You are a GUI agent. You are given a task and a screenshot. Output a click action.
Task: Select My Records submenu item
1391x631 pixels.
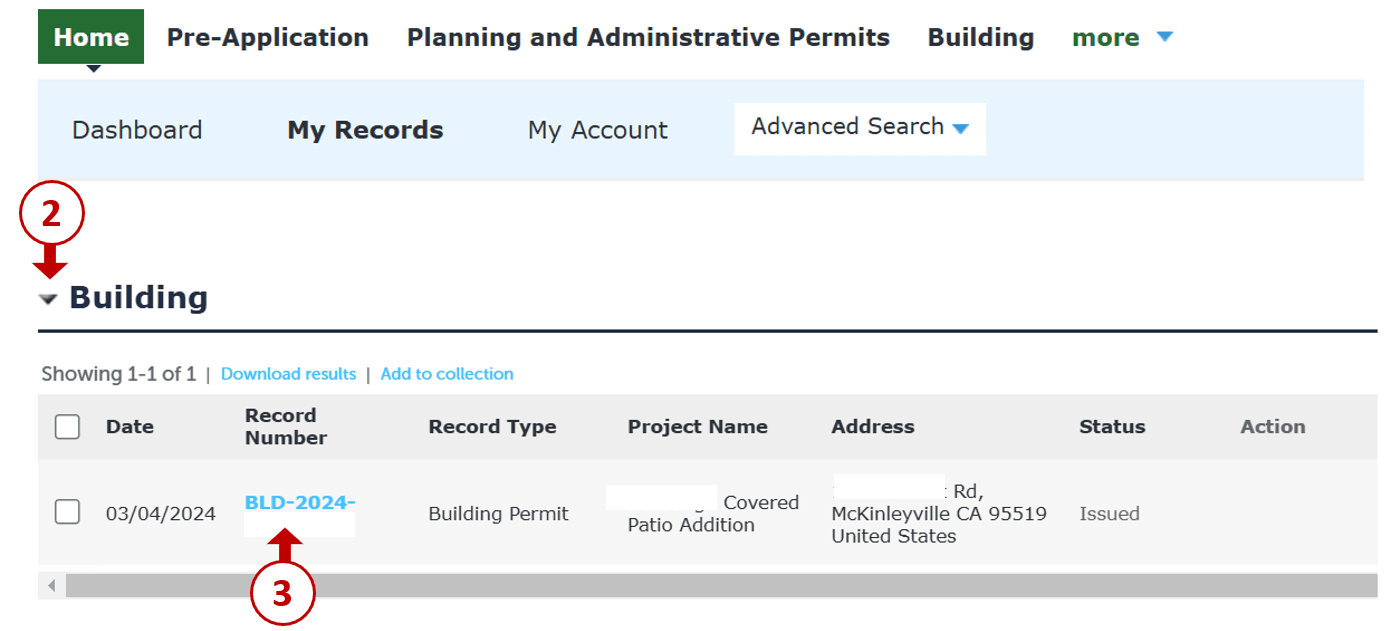pyautogui.click(x=365, y=130)
